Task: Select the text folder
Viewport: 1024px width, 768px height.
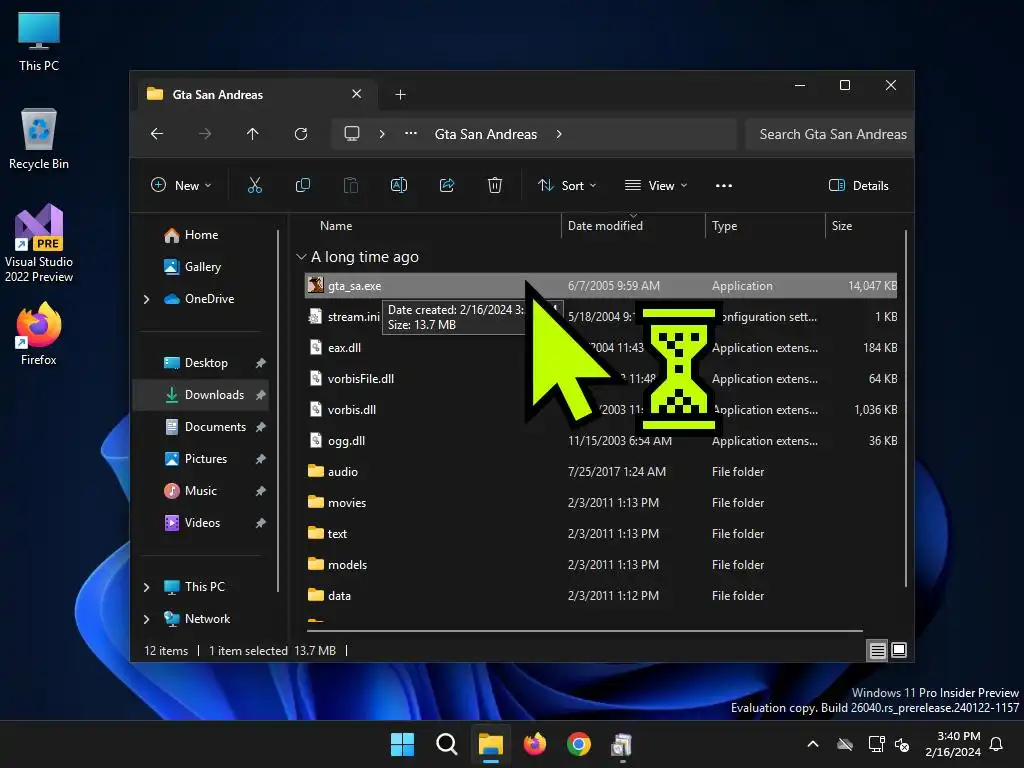Action: point(601,534)
